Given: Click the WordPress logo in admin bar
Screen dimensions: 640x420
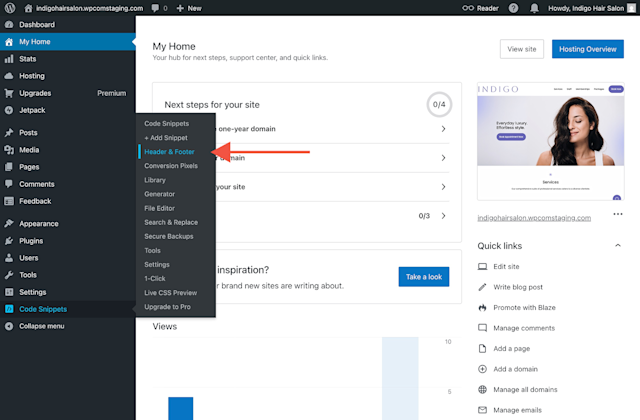Looking at the screenshot, I should 10,8.
